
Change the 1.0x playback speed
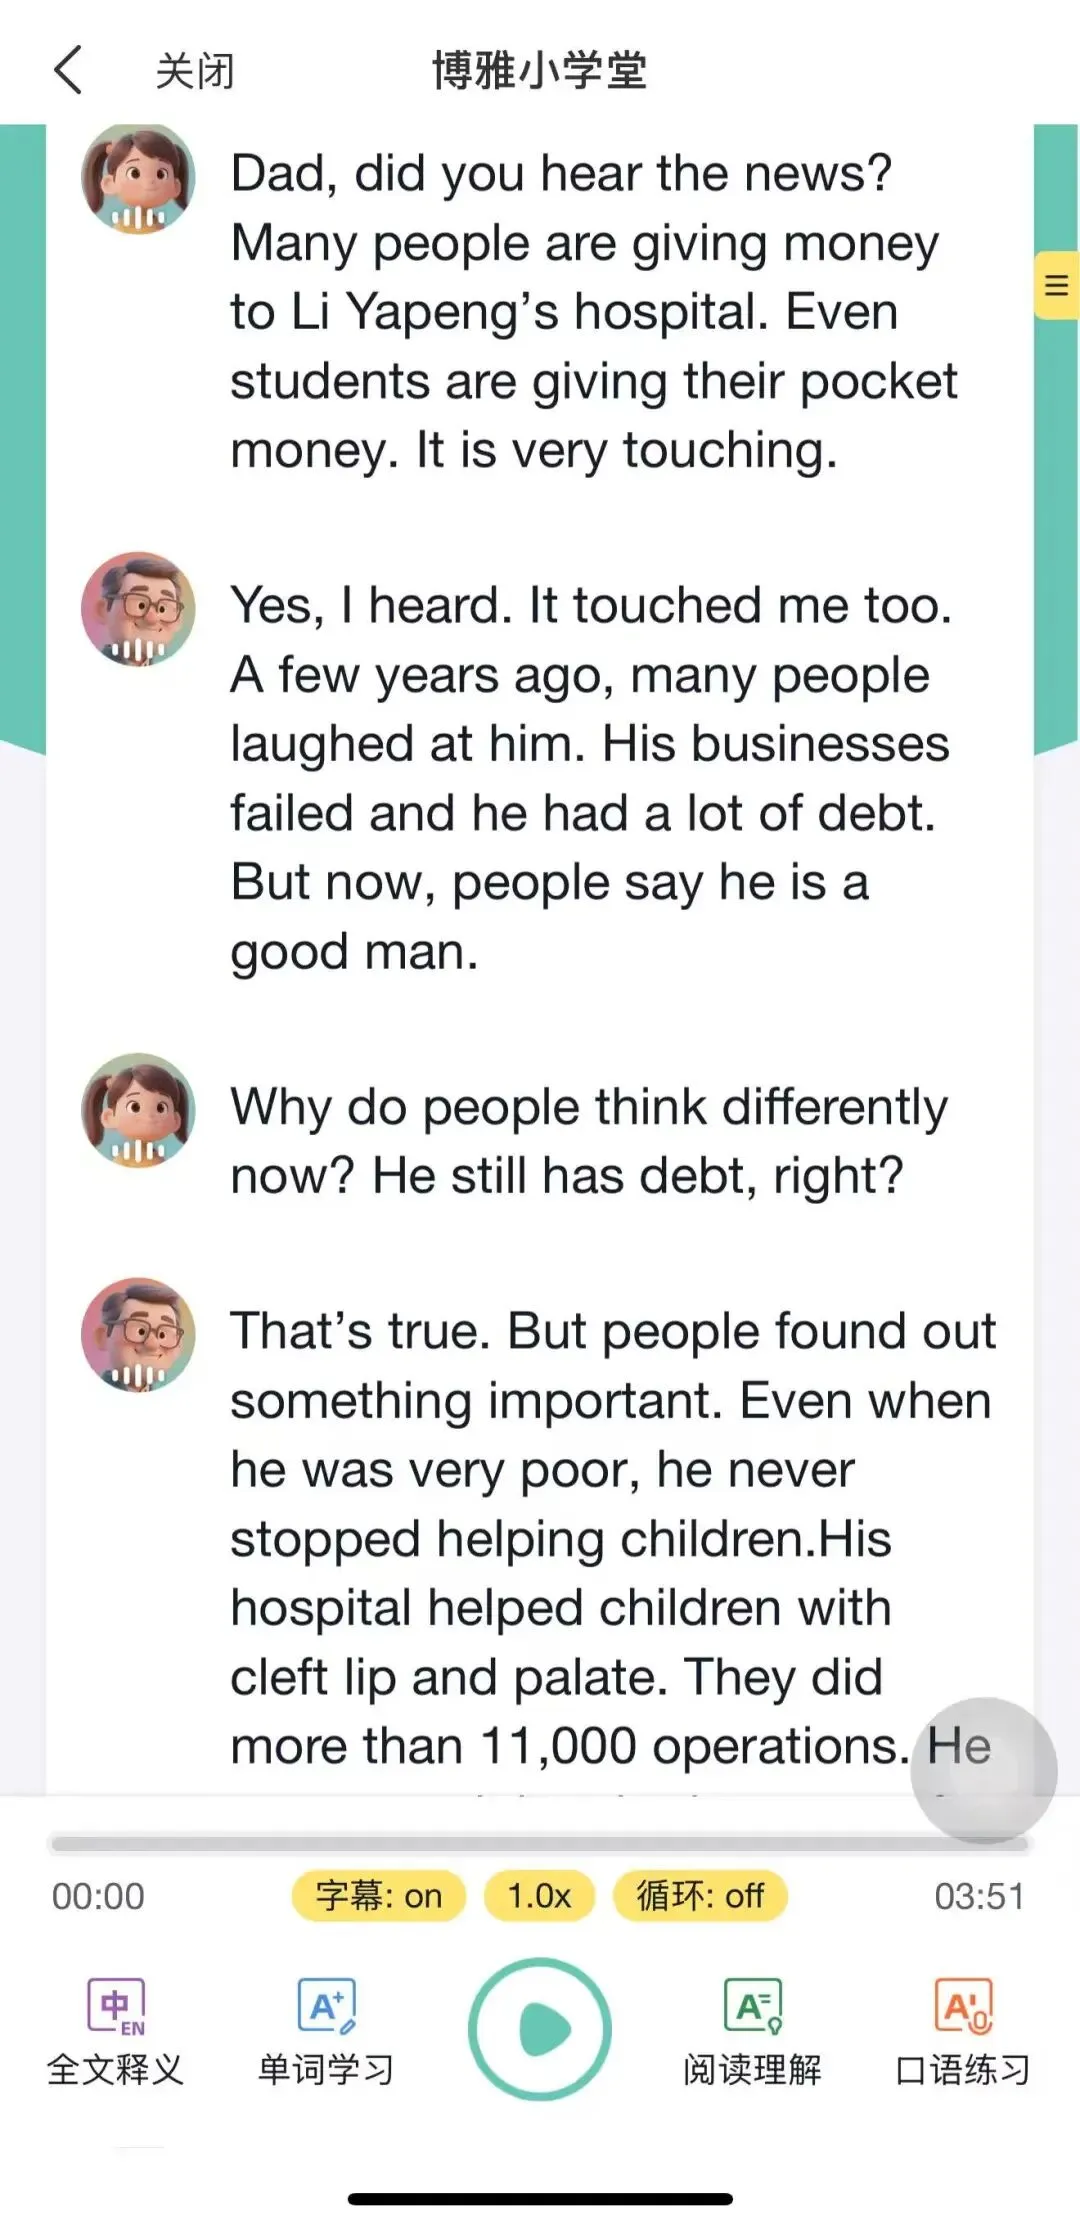click(x=539, y=1896)
